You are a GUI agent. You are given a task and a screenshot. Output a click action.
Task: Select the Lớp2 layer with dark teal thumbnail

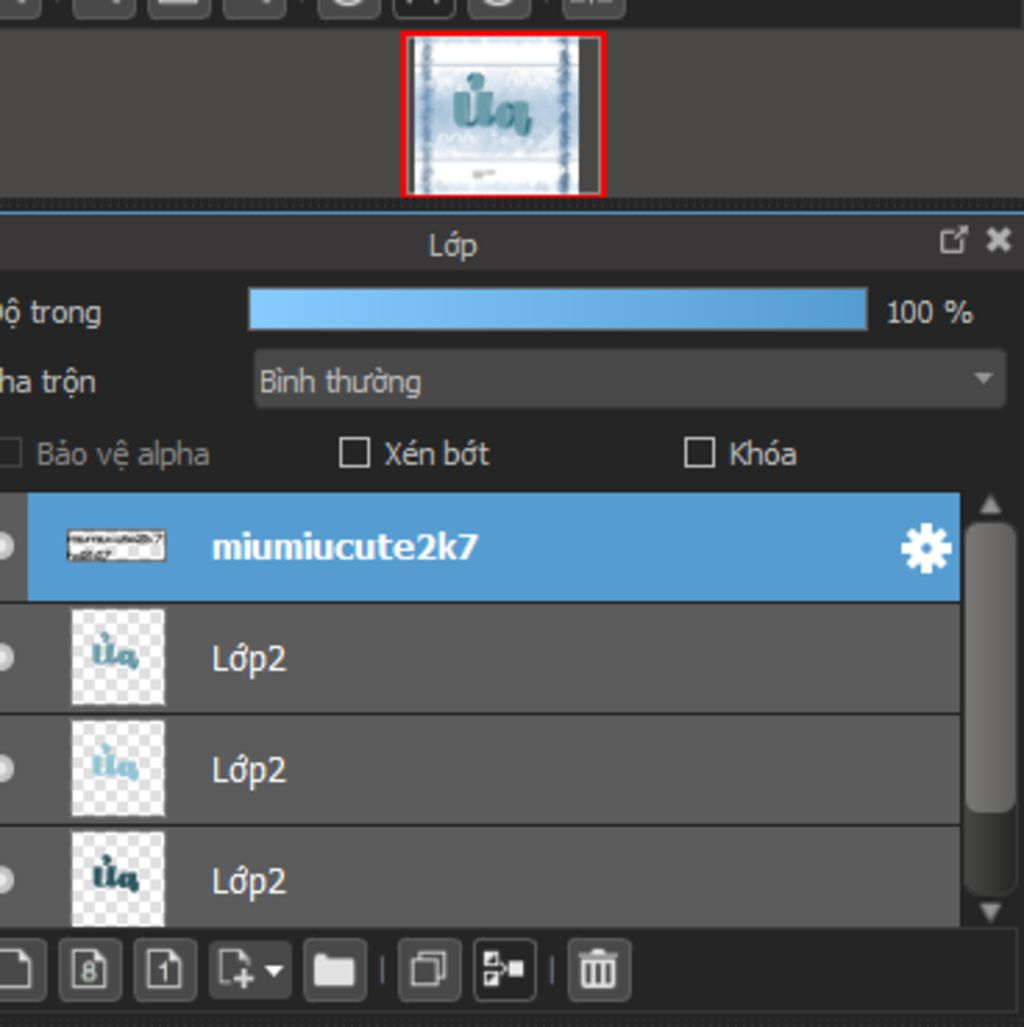pyautogui.click(x=480, y=878)
